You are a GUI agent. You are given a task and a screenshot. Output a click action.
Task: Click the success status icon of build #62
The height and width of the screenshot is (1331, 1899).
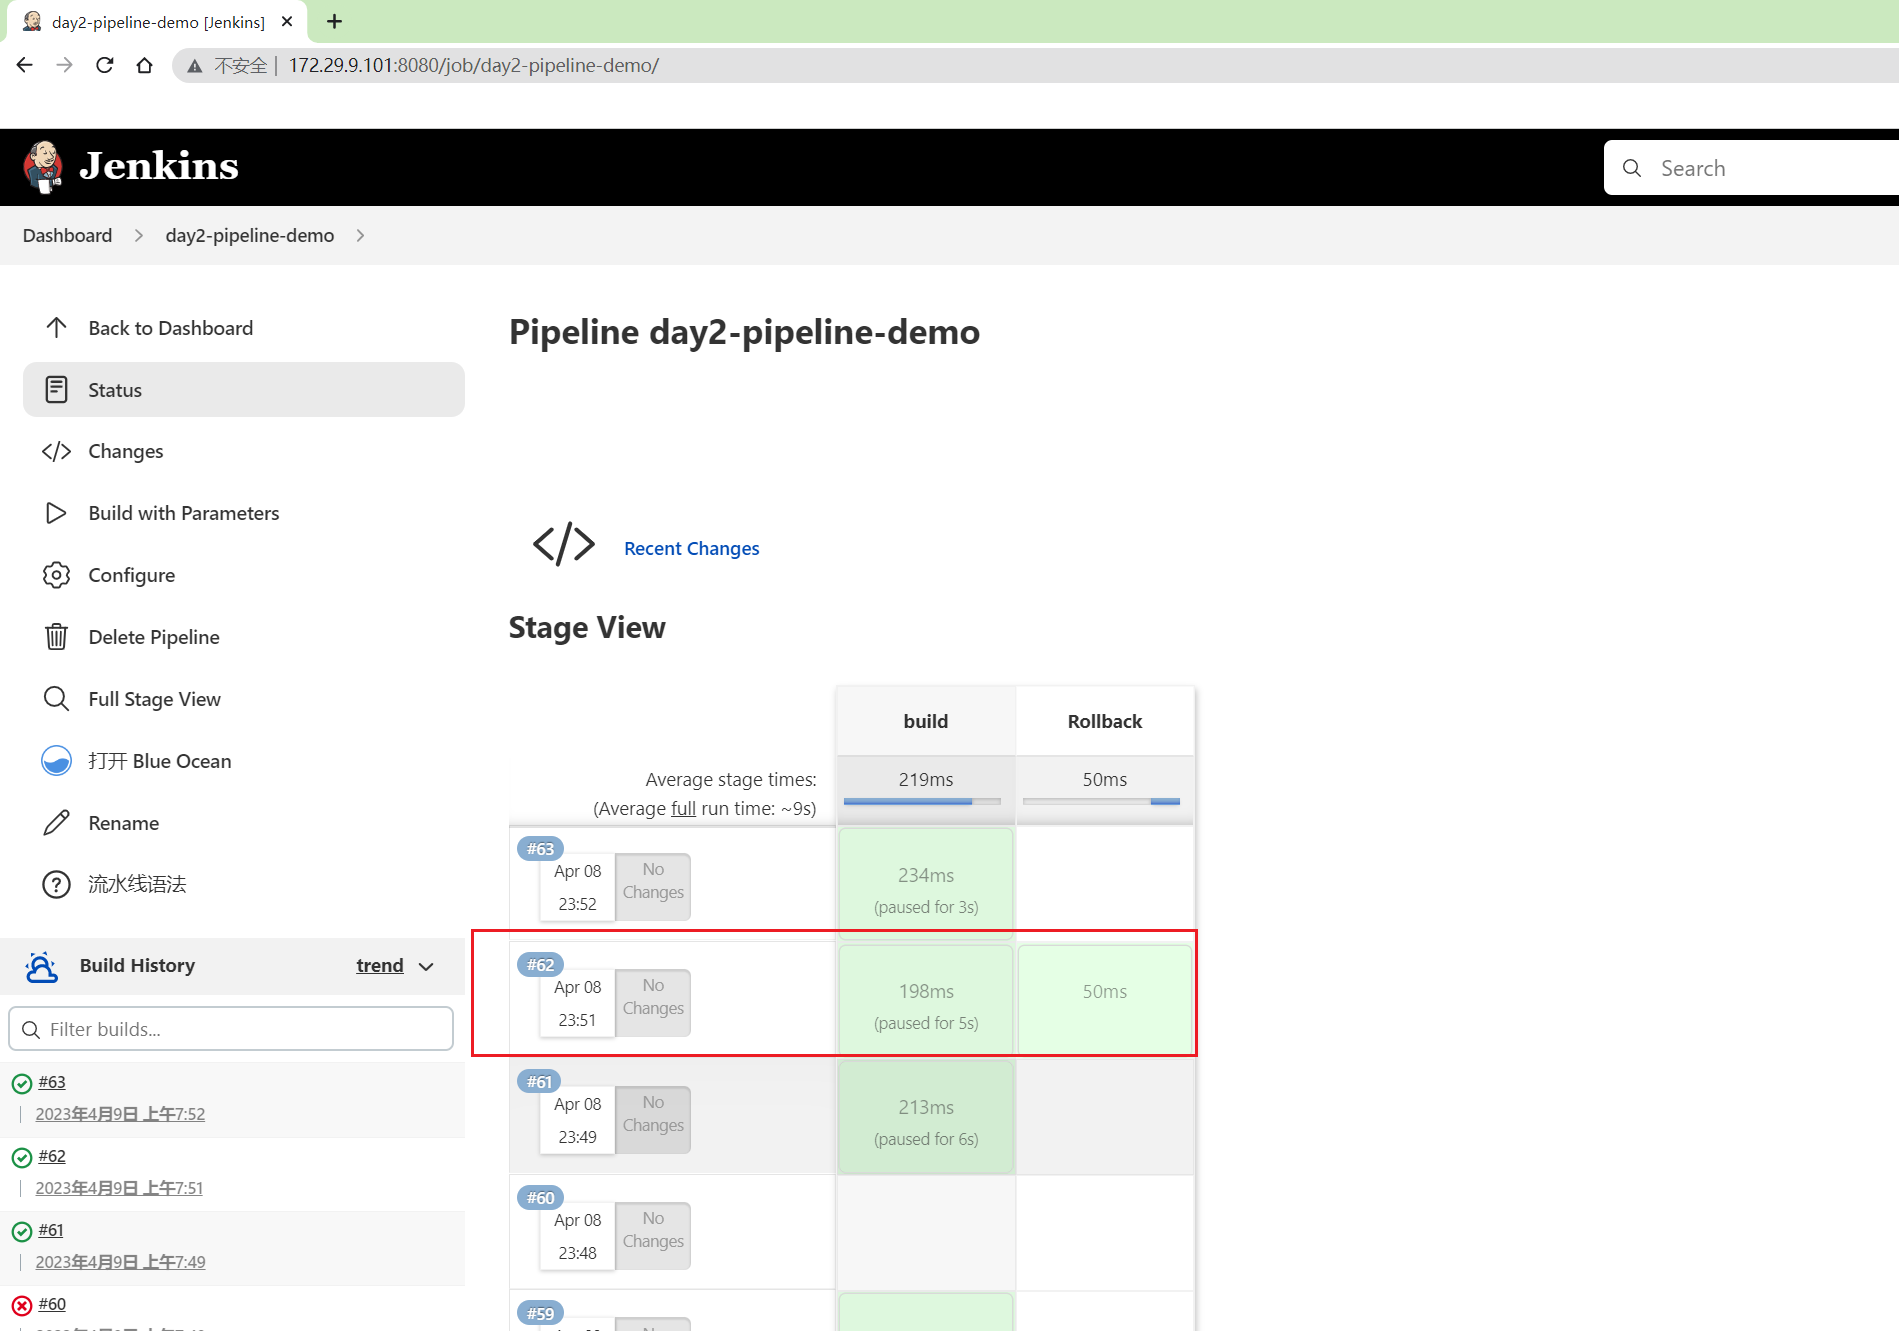21,1157
